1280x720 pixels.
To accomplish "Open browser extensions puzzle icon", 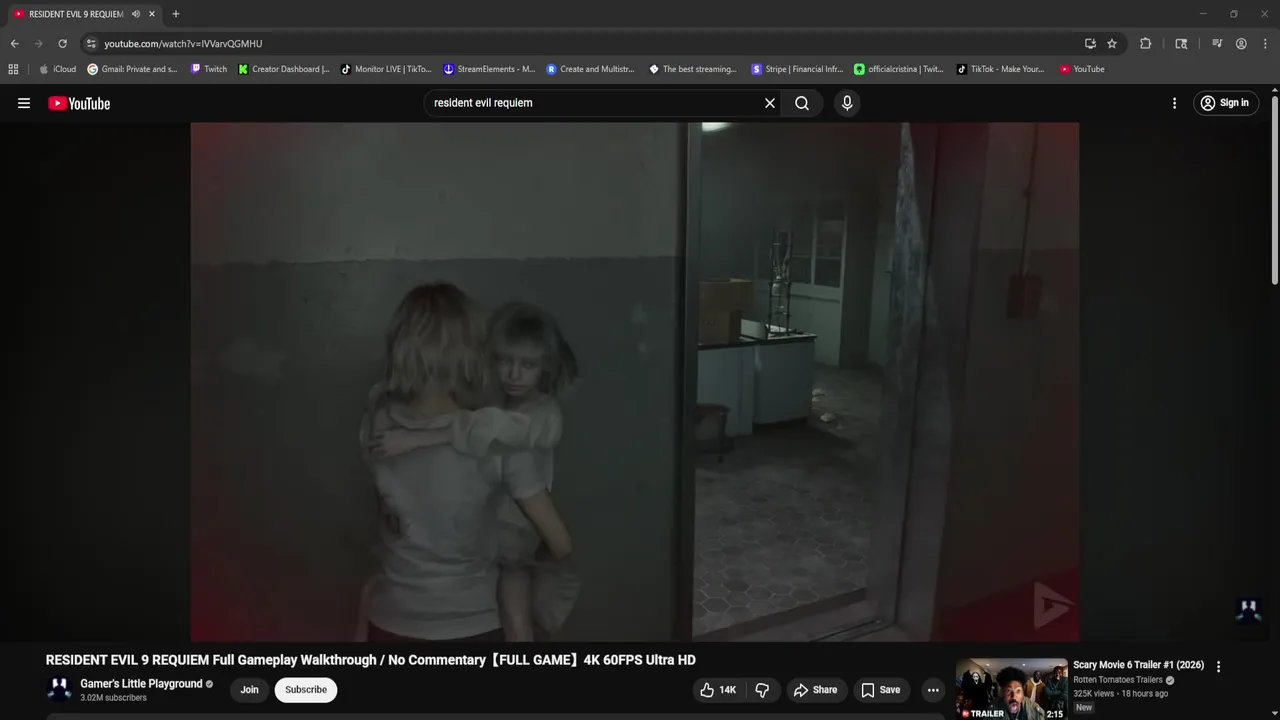I will click(1146, 44).
